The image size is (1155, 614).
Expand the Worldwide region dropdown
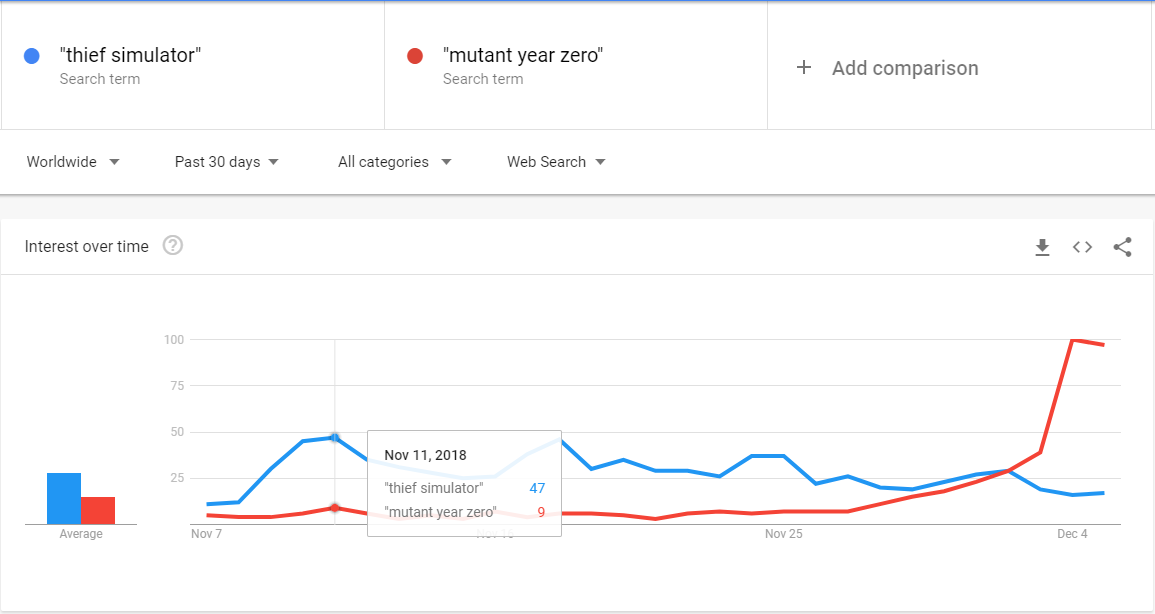[x=73, y=162]
